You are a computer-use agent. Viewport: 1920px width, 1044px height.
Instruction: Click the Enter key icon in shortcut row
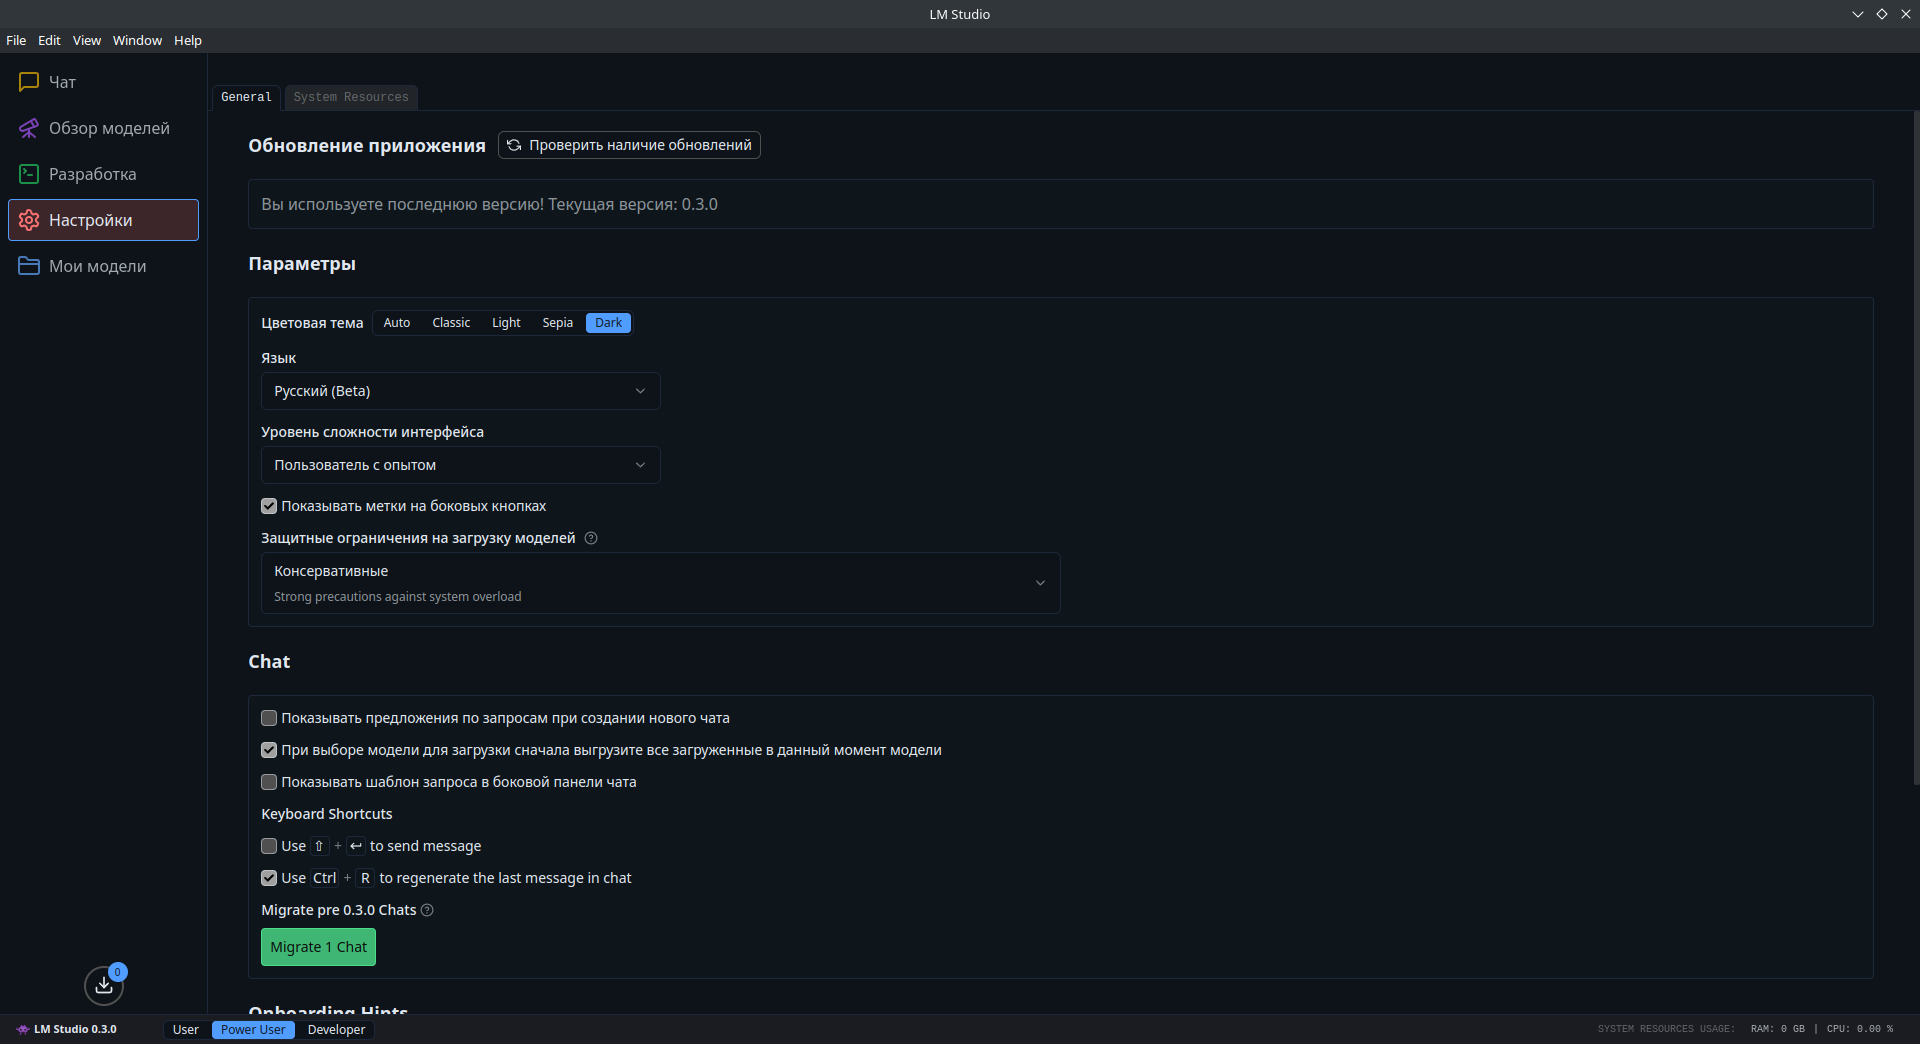click(x=356, y=846)
